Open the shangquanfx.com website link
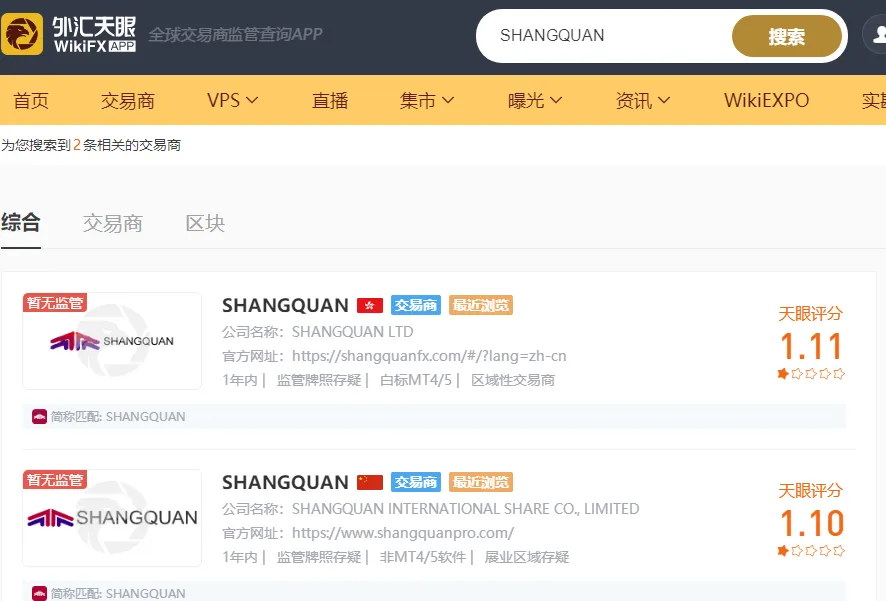 (x=429, y=356)
